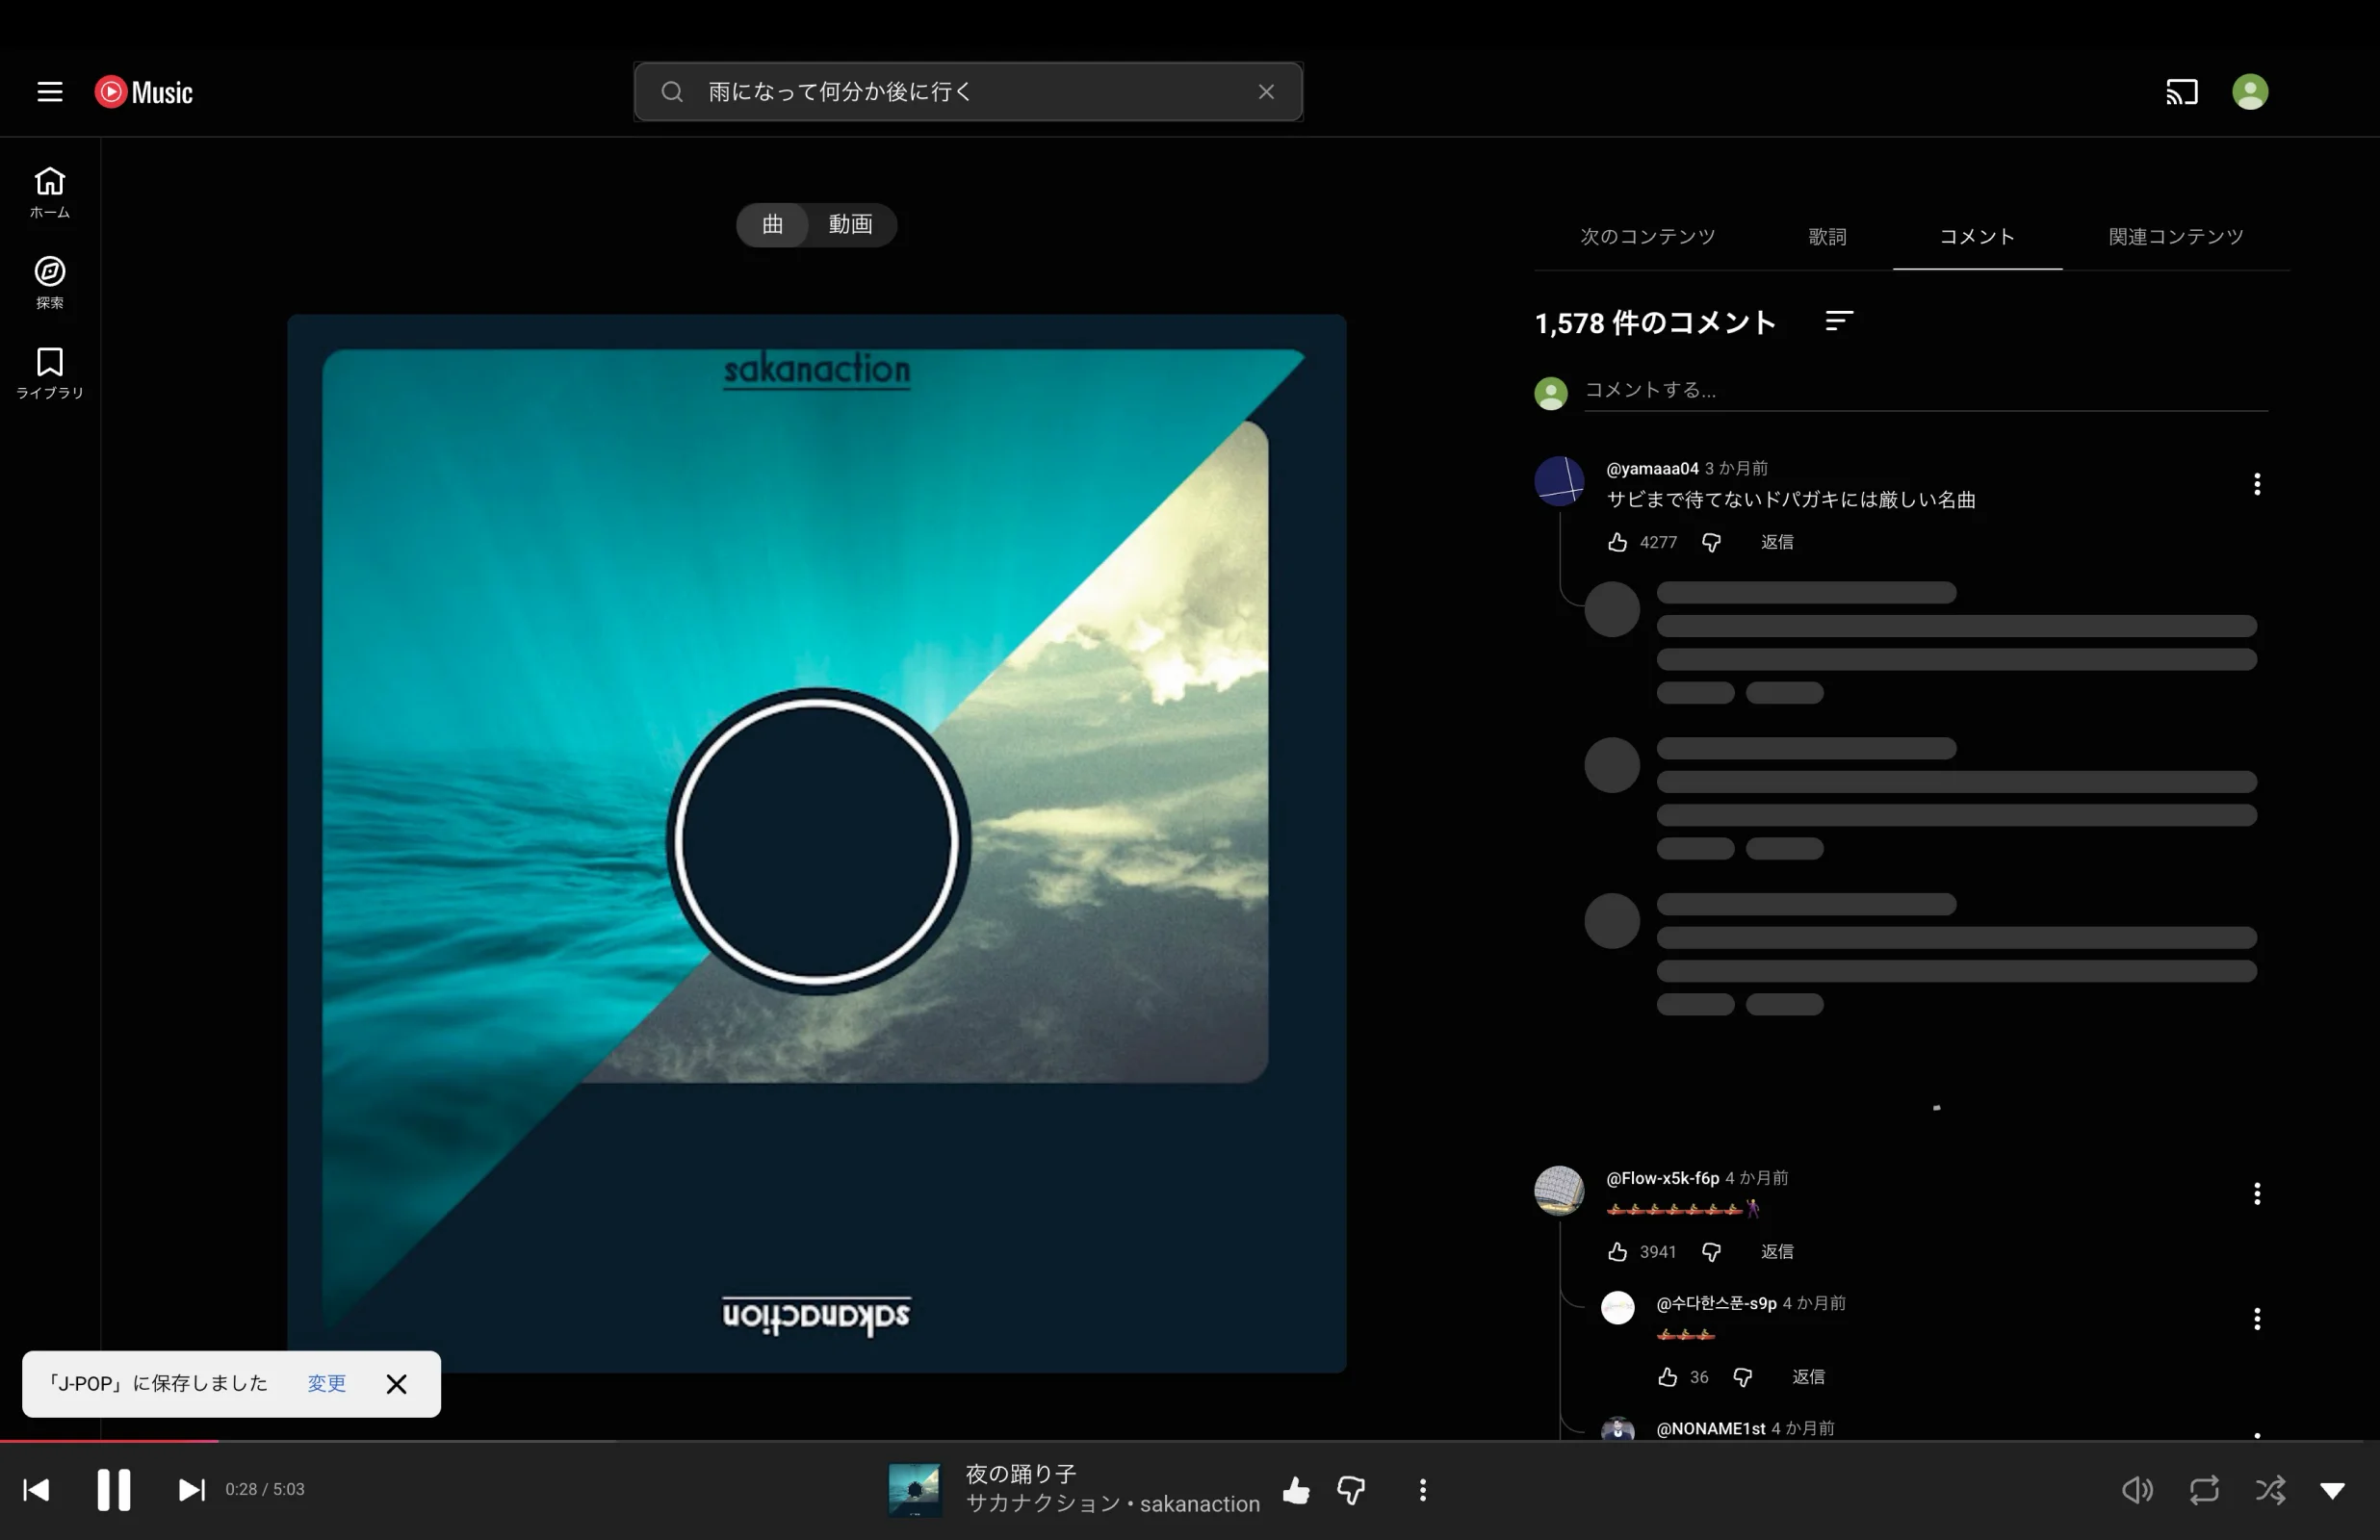Screen dimensions: 2380x1540
Task: Click the sakanaction album cover art
Action: point(816,844)
